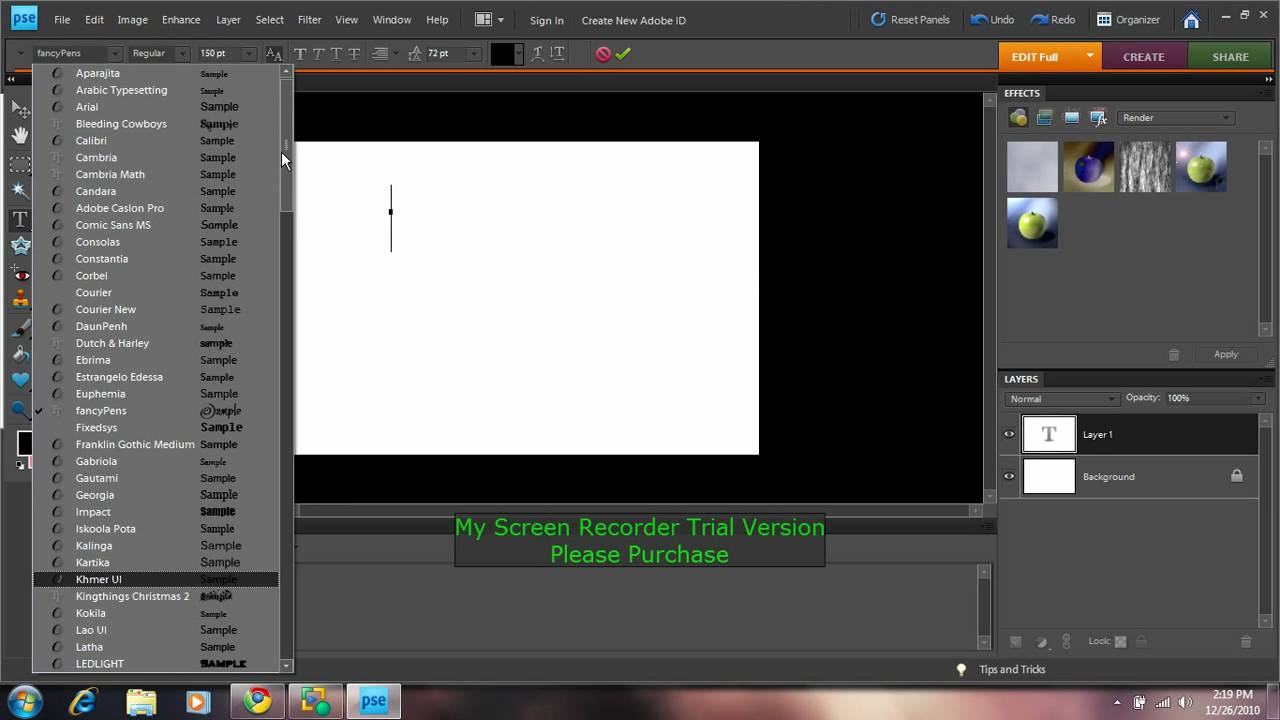Choose the Khmer UI font
This screenshot has height=720, width=1280.
pos(156,580)
